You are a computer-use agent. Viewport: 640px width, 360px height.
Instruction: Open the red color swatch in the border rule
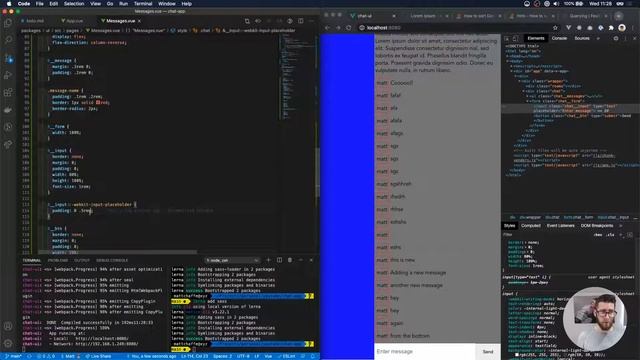tap(98, 102)
